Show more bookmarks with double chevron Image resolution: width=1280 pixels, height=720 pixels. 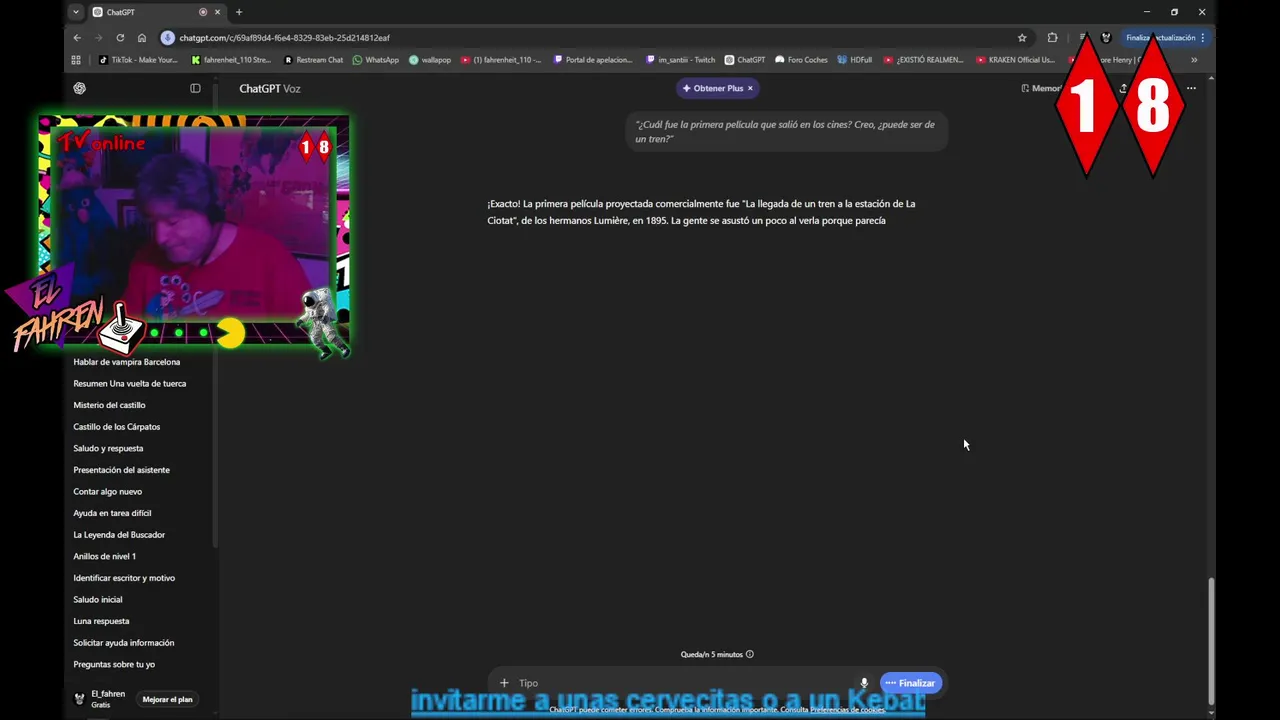pos(1193,60)
